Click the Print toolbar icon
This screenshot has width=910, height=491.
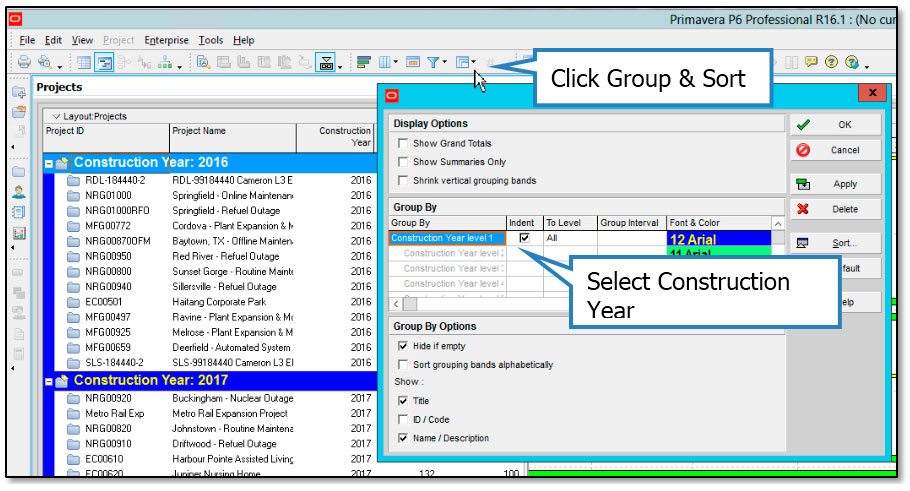point(24,62)
